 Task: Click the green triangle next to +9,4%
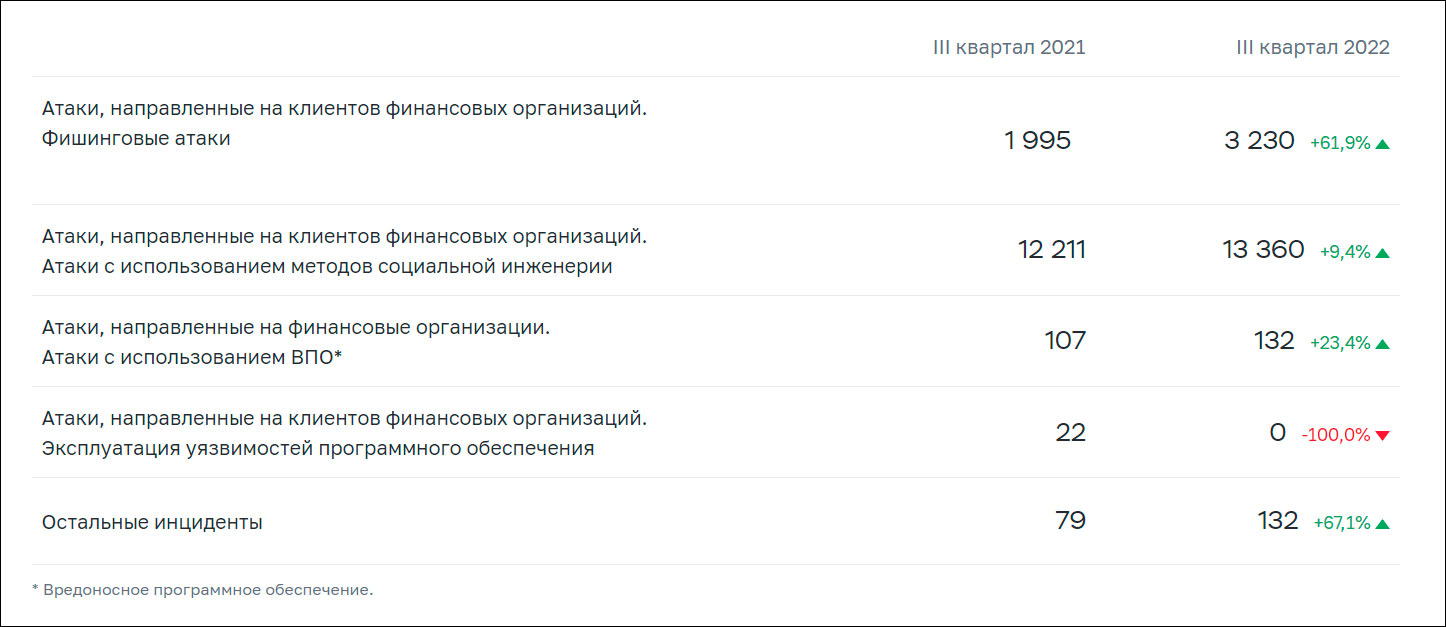(x=1382, y=254)
